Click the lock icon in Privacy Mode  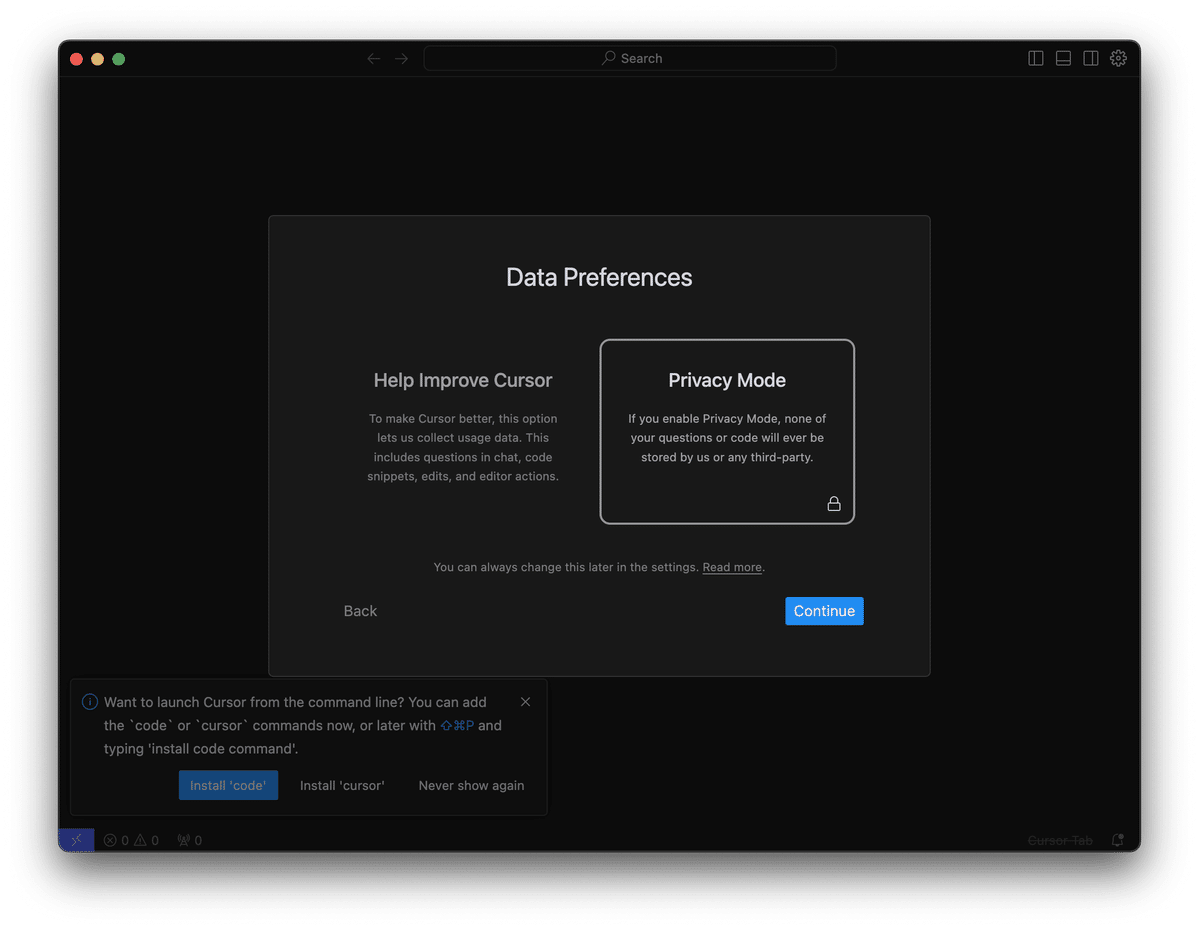(x=834, y=504)
